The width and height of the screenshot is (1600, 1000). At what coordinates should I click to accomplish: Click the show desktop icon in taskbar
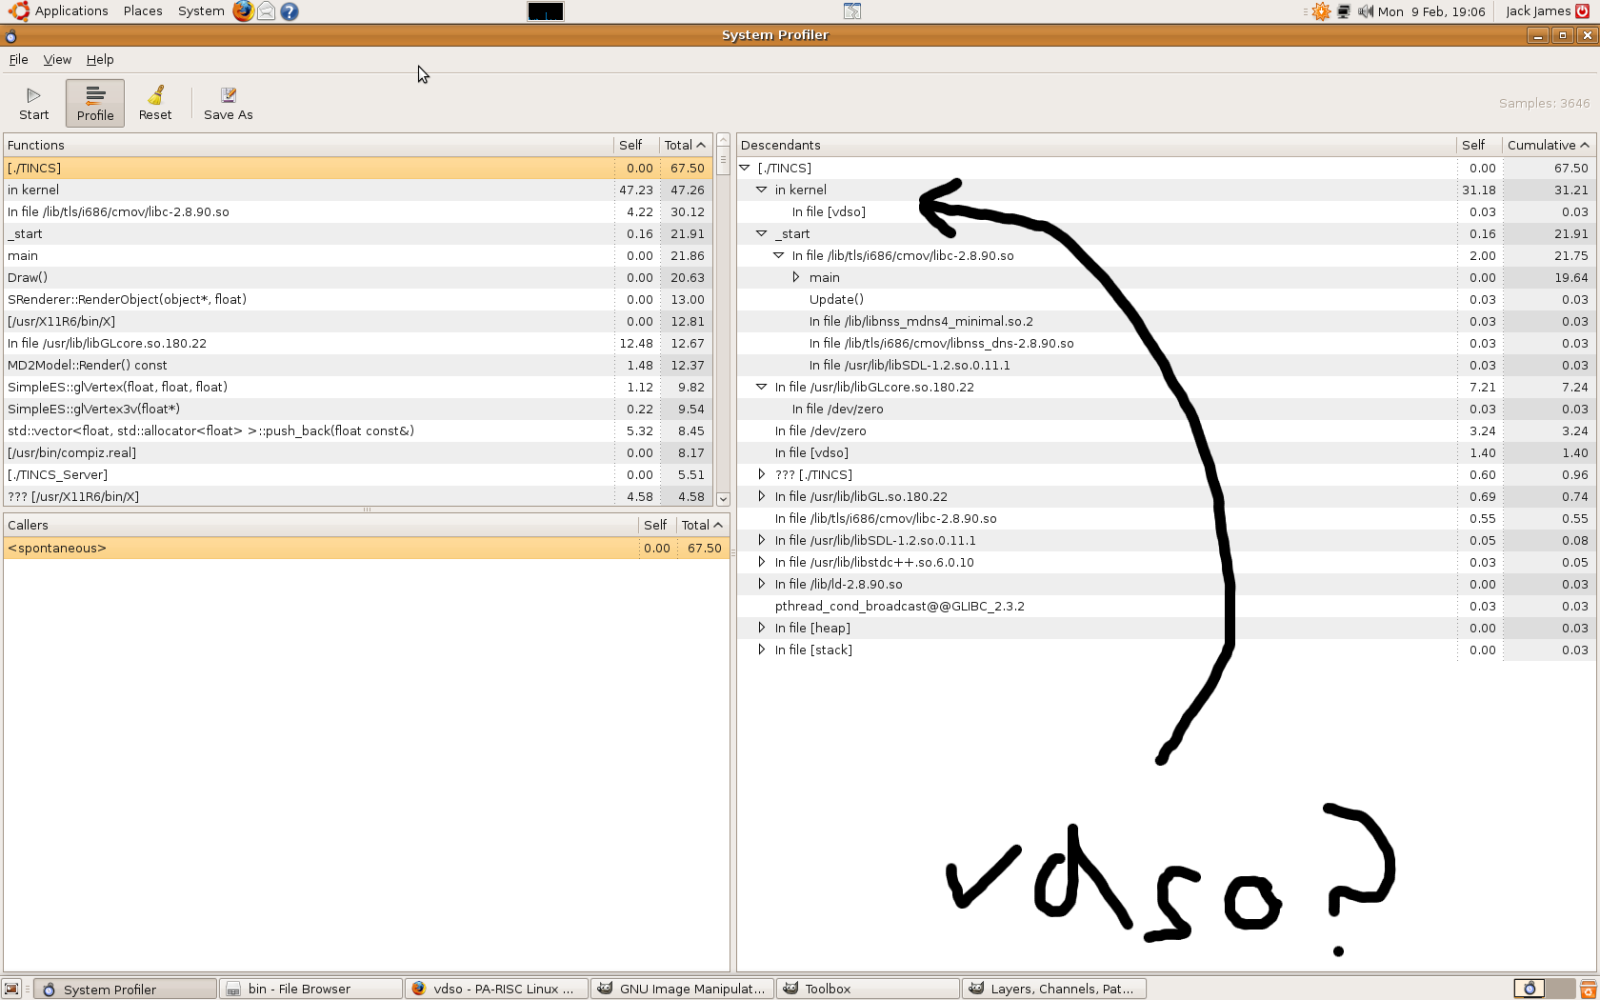pyautogui.click(x=12, y=989)
